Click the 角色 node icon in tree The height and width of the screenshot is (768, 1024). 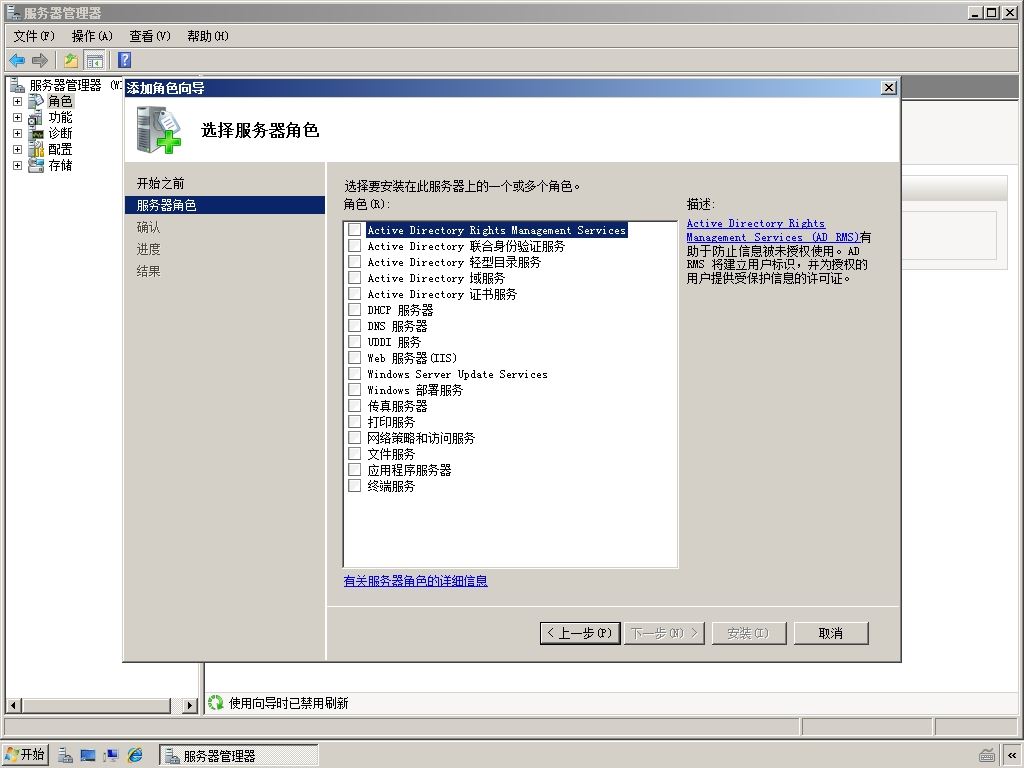coord(36,101)
